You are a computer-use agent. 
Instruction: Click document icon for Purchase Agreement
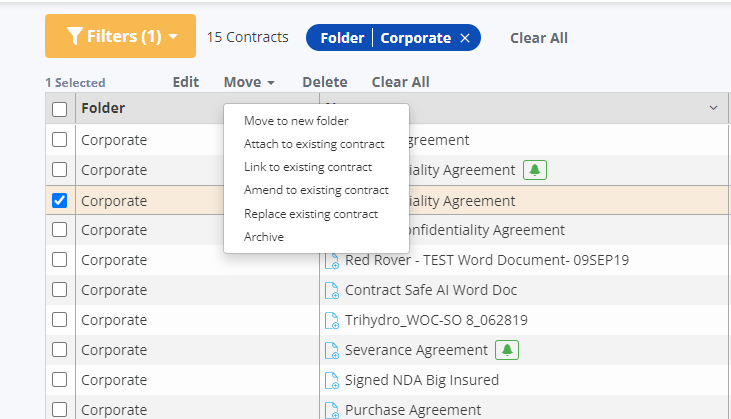pyautogui.click(x=332, y=410)
